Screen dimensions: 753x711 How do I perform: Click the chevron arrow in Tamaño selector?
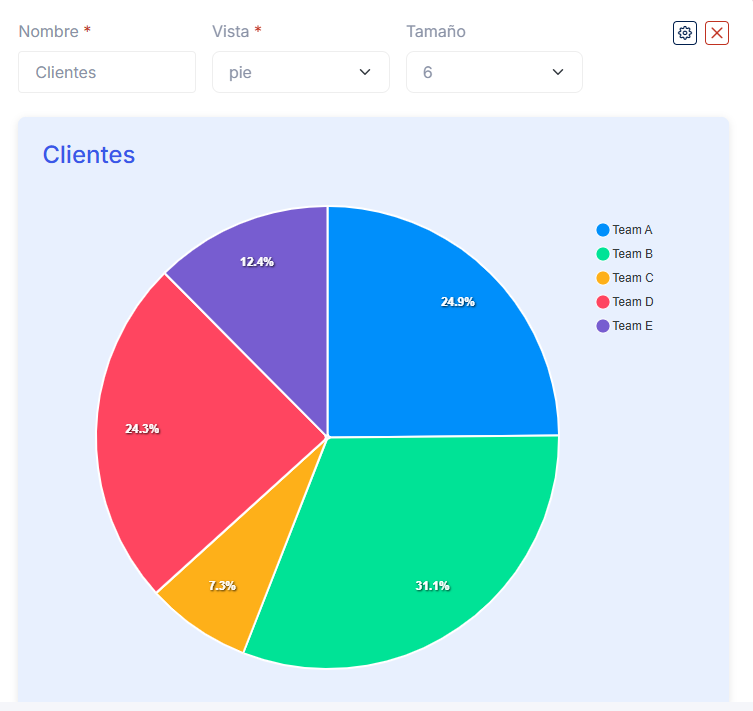[558, 72]
